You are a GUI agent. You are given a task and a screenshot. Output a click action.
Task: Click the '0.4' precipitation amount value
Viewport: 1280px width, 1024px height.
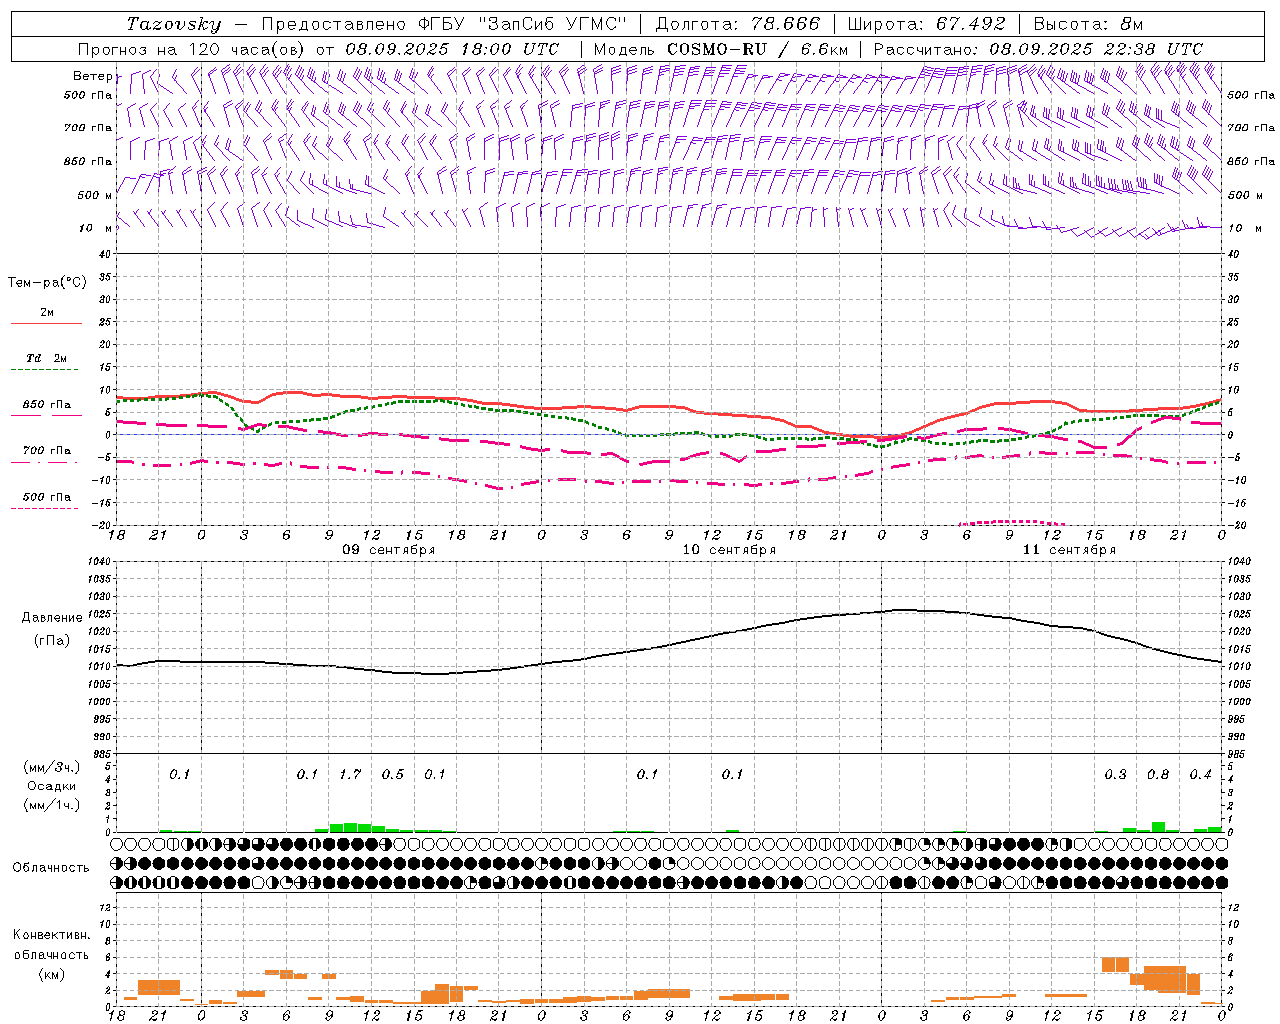(x=1200, y=774)
